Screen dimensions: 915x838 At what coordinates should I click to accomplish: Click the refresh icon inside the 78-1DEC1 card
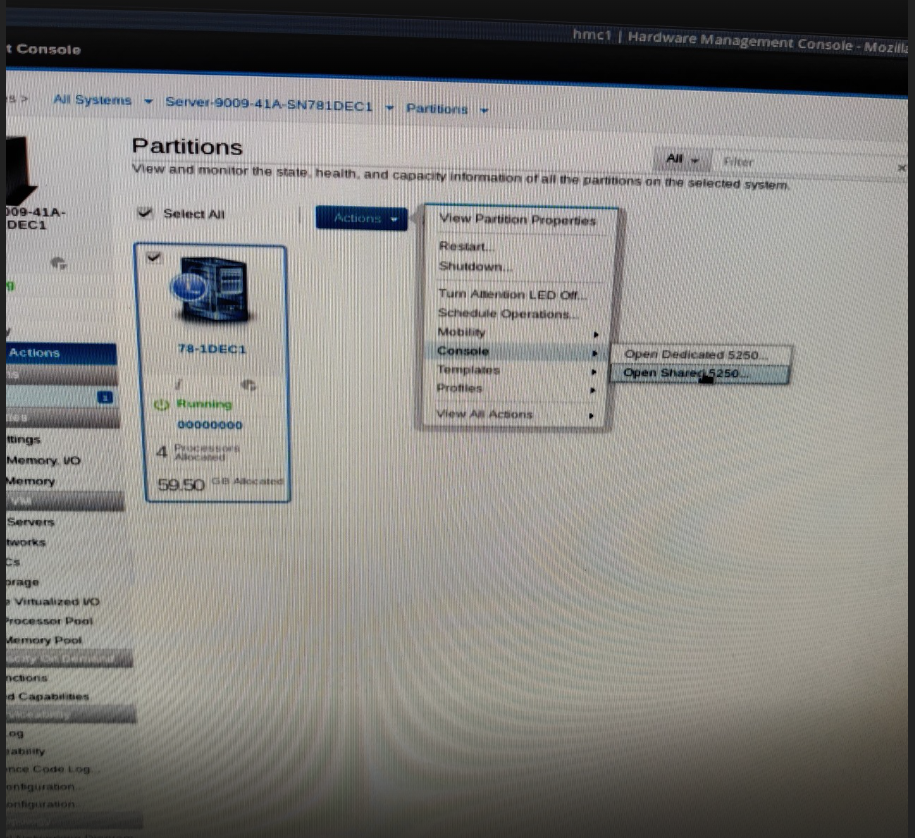coord(249,385)
